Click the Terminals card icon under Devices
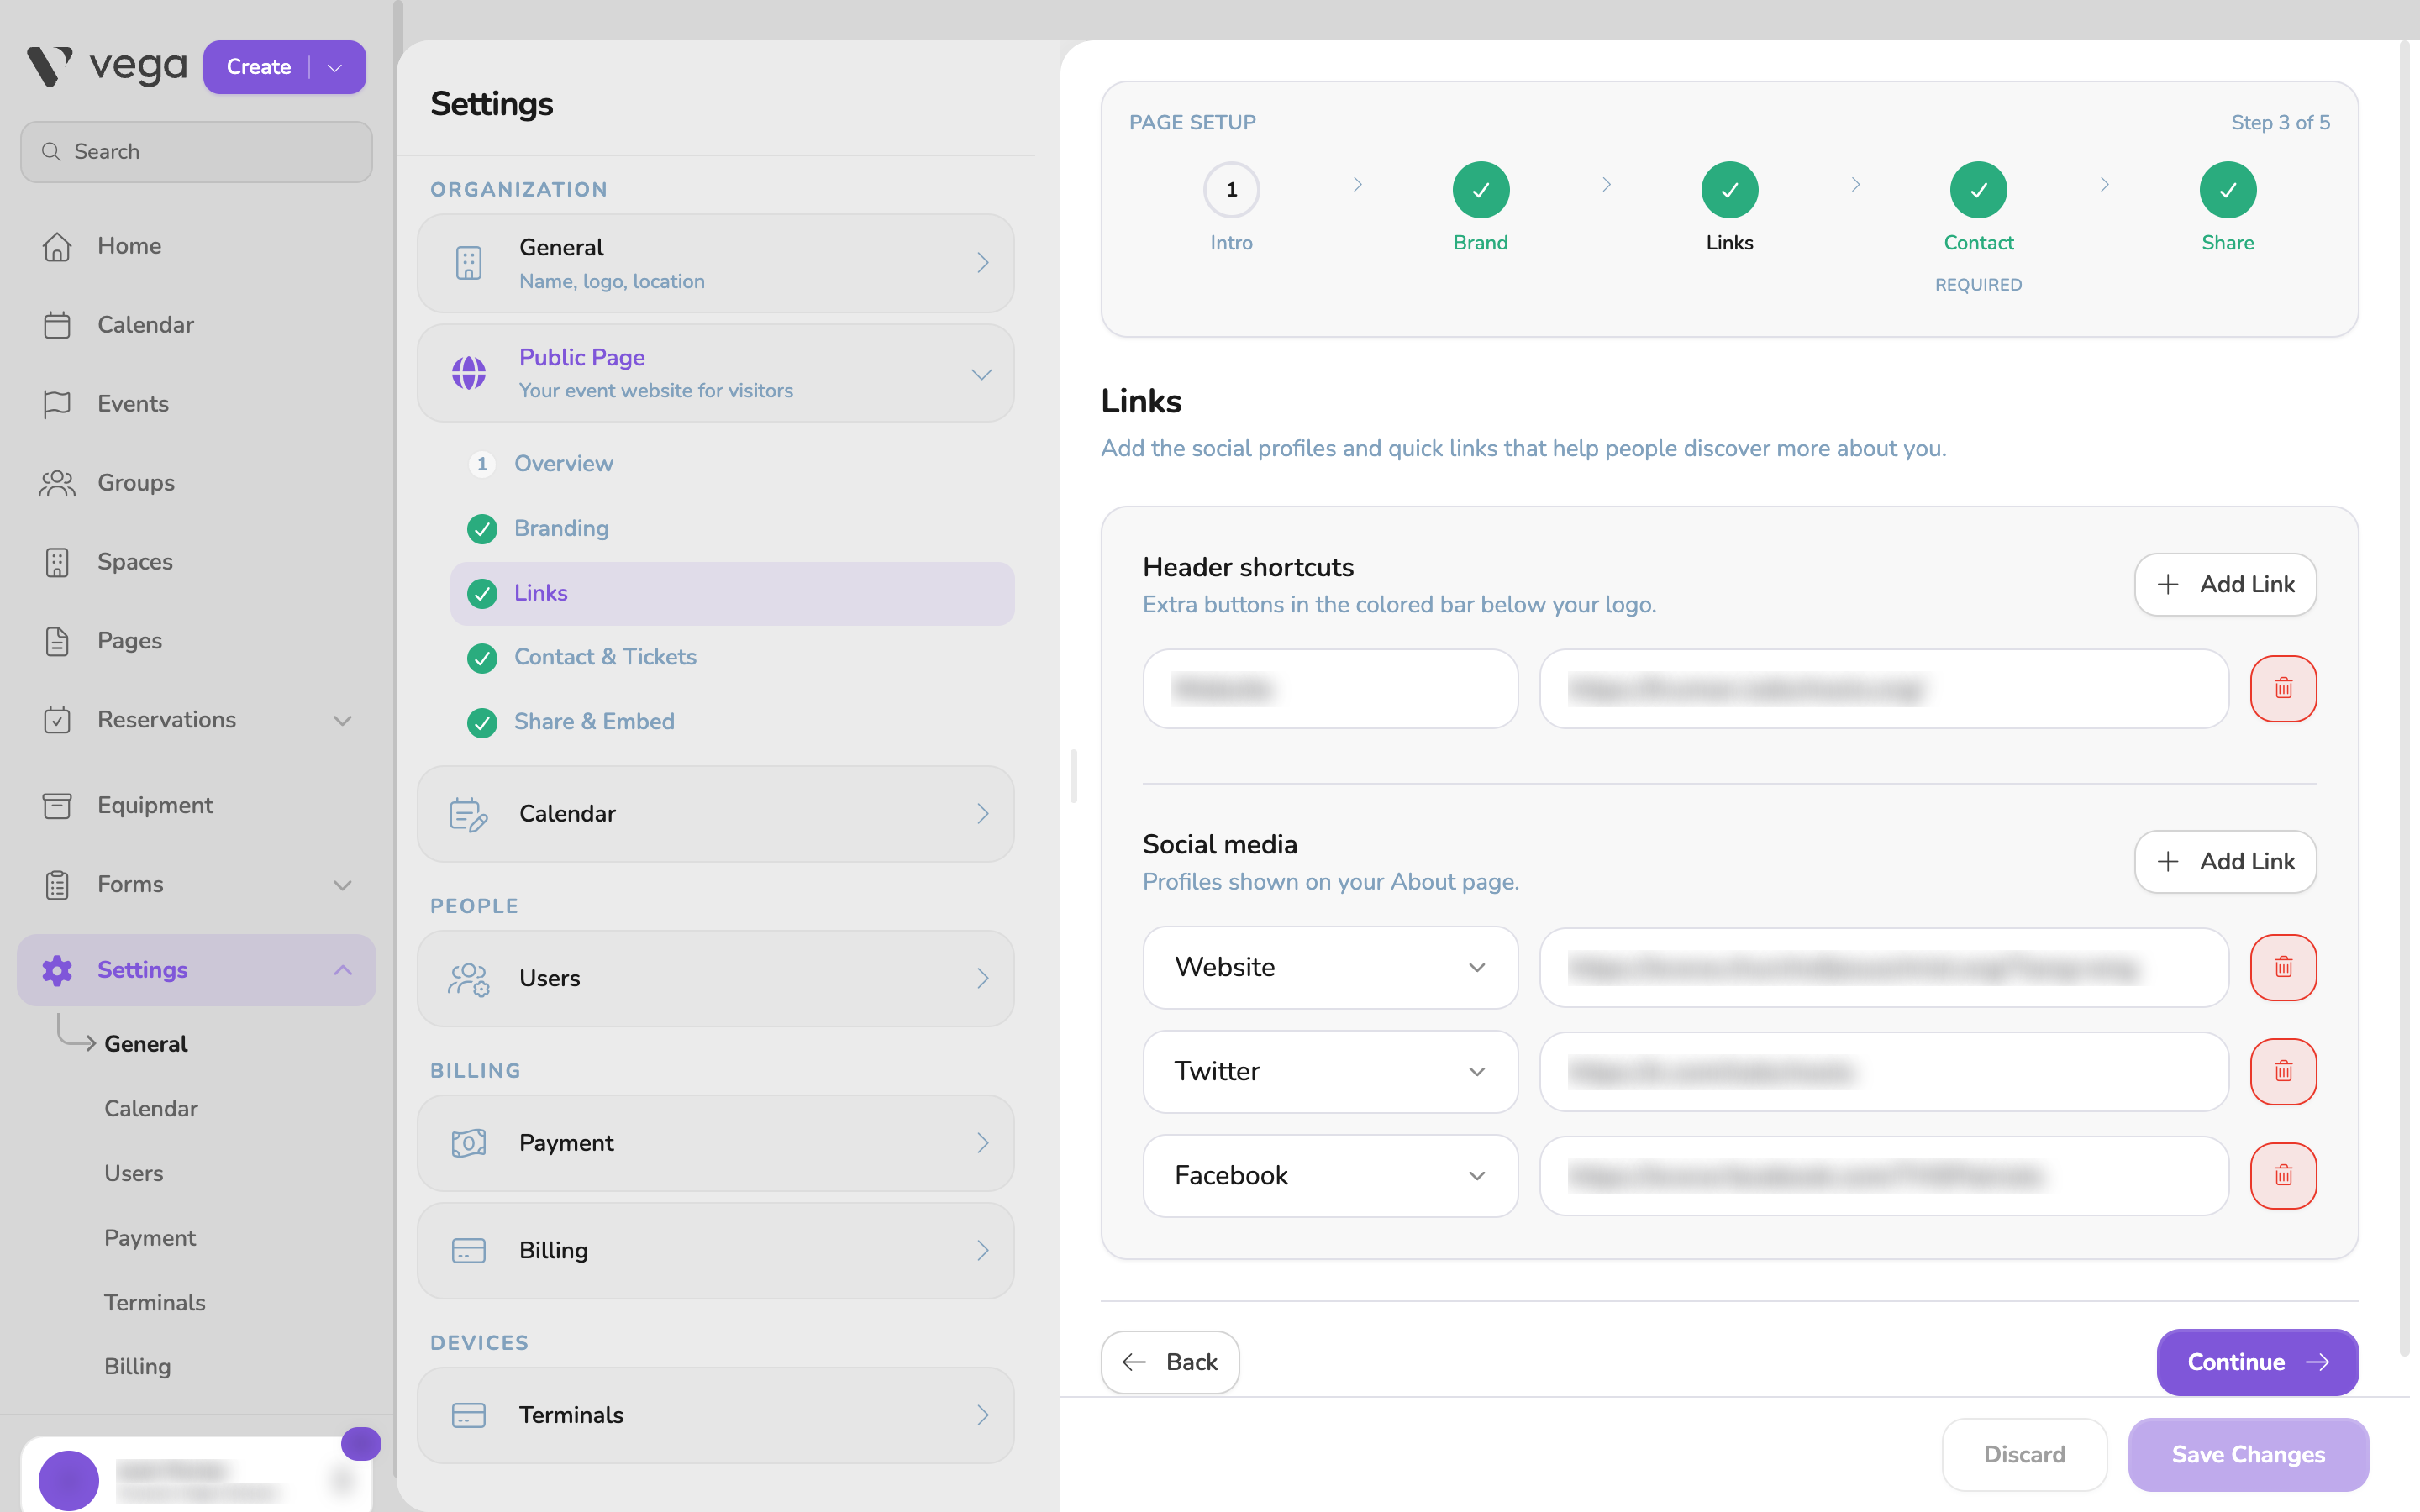 (x=468, y=1415)
